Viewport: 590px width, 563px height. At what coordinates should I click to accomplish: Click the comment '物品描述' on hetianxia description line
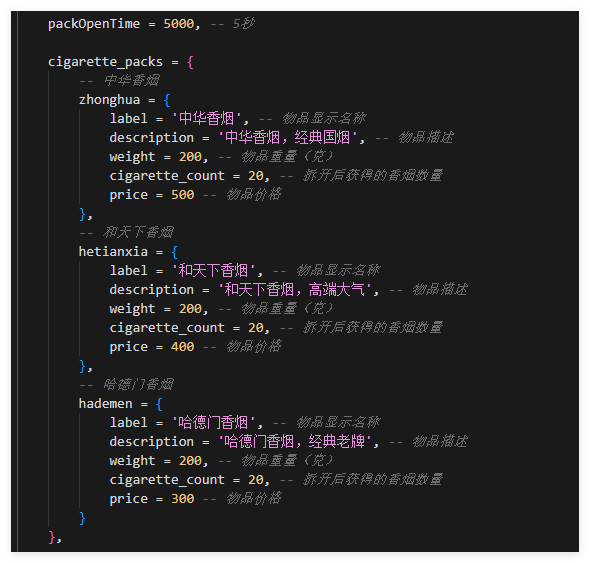pyautogui.click(x=439, y=290)
